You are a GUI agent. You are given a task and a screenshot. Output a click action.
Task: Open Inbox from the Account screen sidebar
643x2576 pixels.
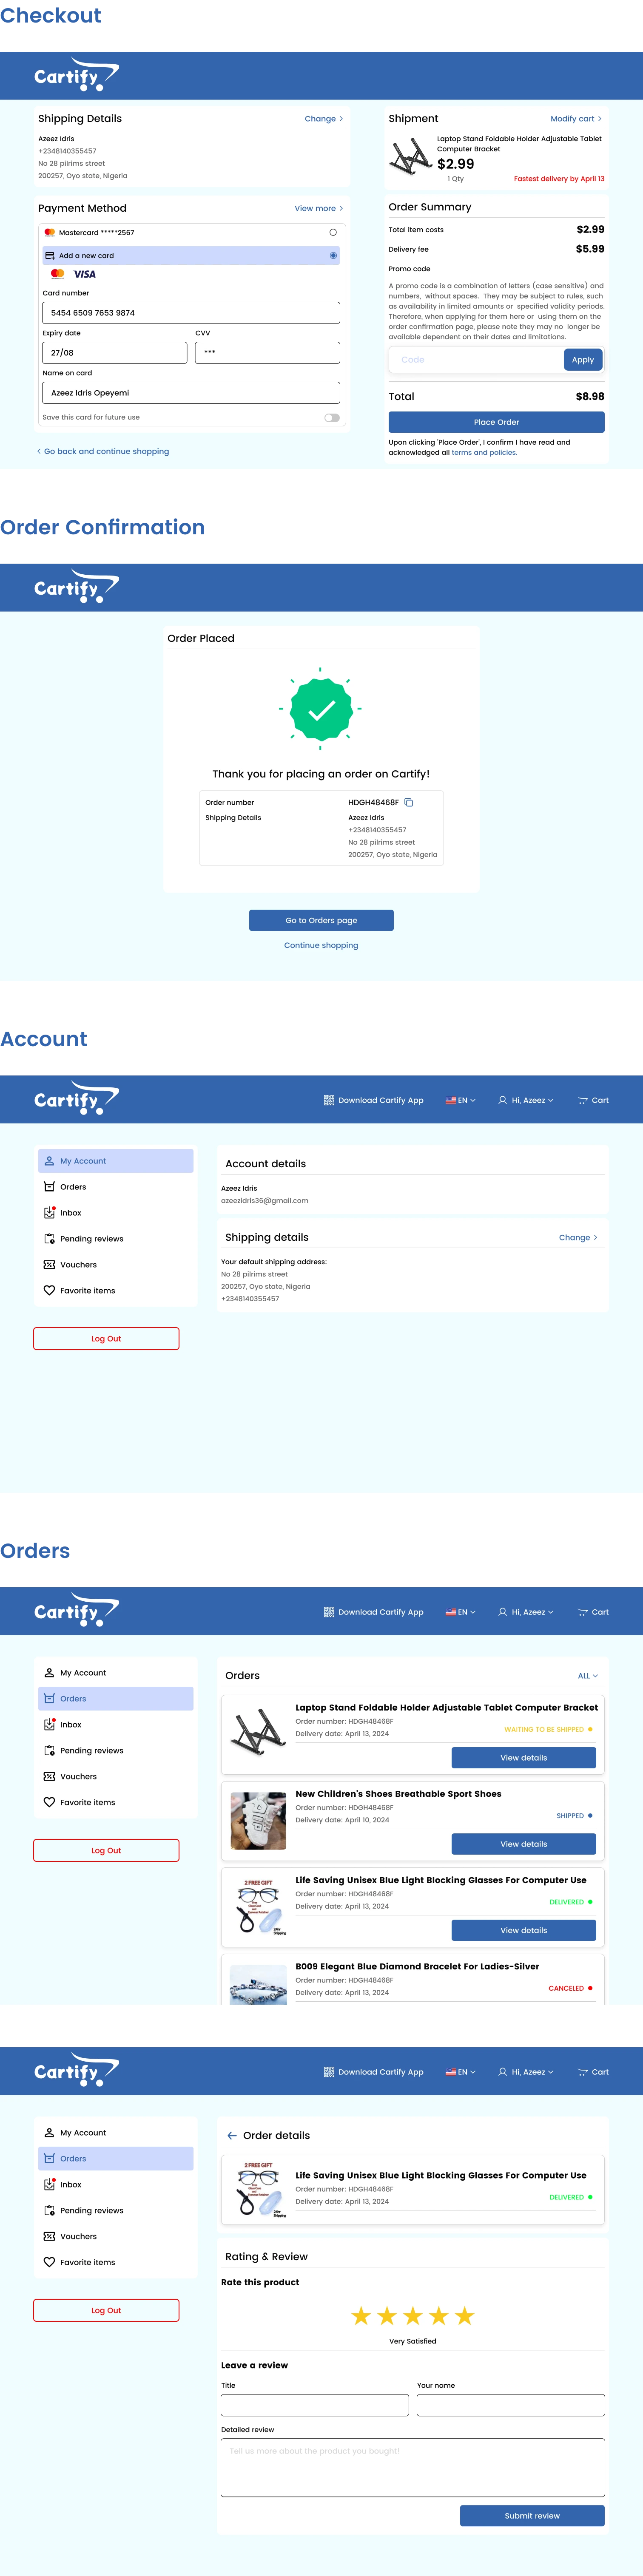point(116,1213)
